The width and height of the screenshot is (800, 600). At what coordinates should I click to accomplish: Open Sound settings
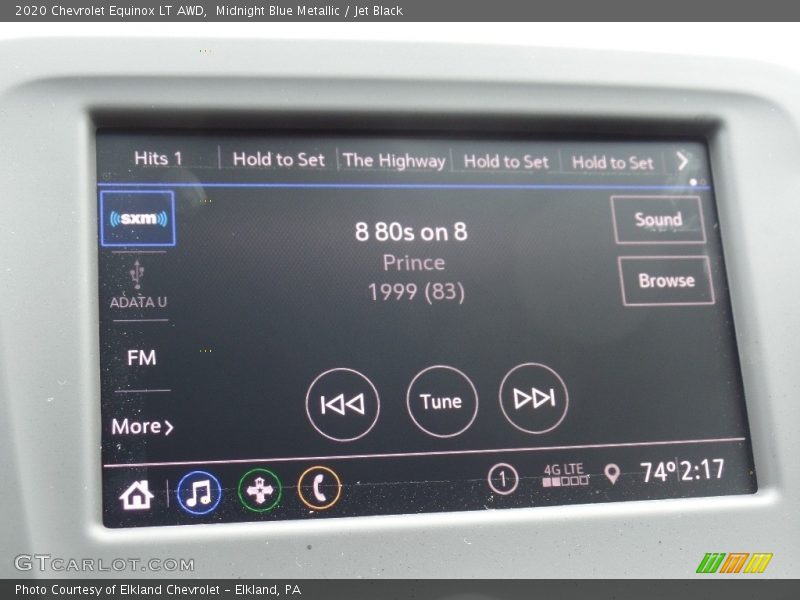(659, 220)
